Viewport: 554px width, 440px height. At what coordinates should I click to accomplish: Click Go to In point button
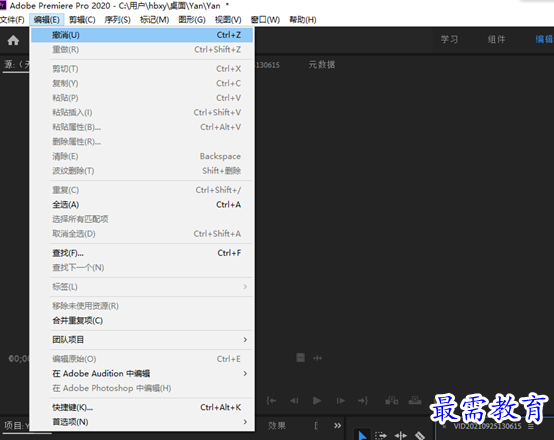[271, 400]
